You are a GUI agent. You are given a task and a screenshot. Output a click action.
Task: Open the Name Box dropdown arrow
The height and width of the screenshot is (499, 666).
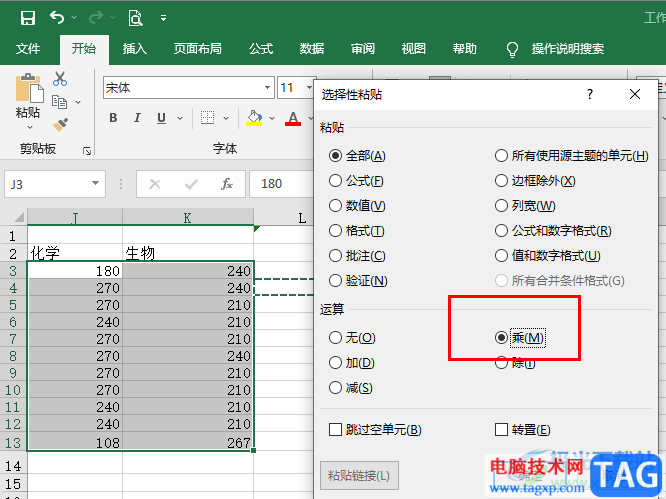[x=96, y=183]
